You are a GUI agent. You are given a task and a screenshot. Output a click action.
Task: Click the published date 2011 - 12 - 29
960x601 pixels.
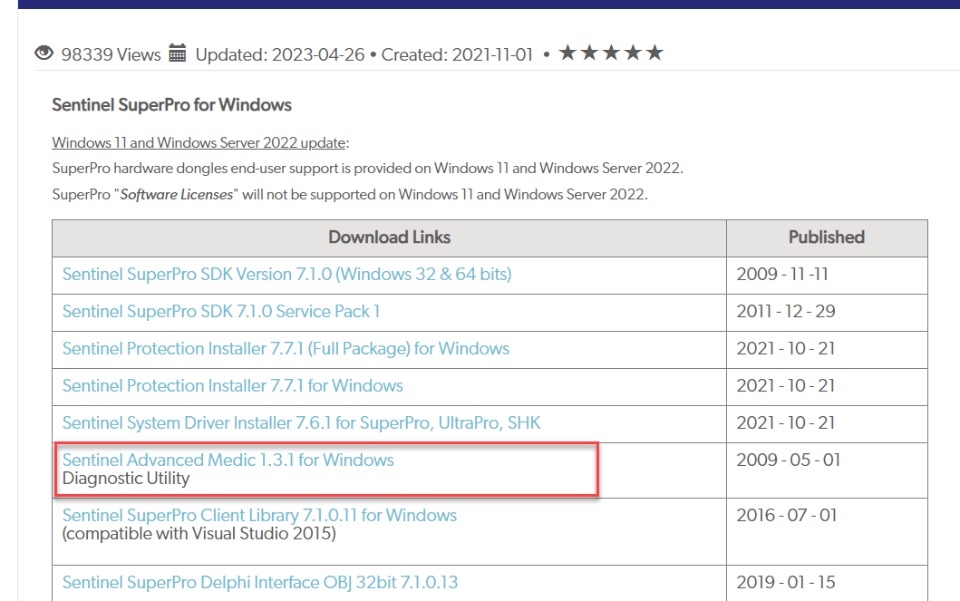(786, 312)
